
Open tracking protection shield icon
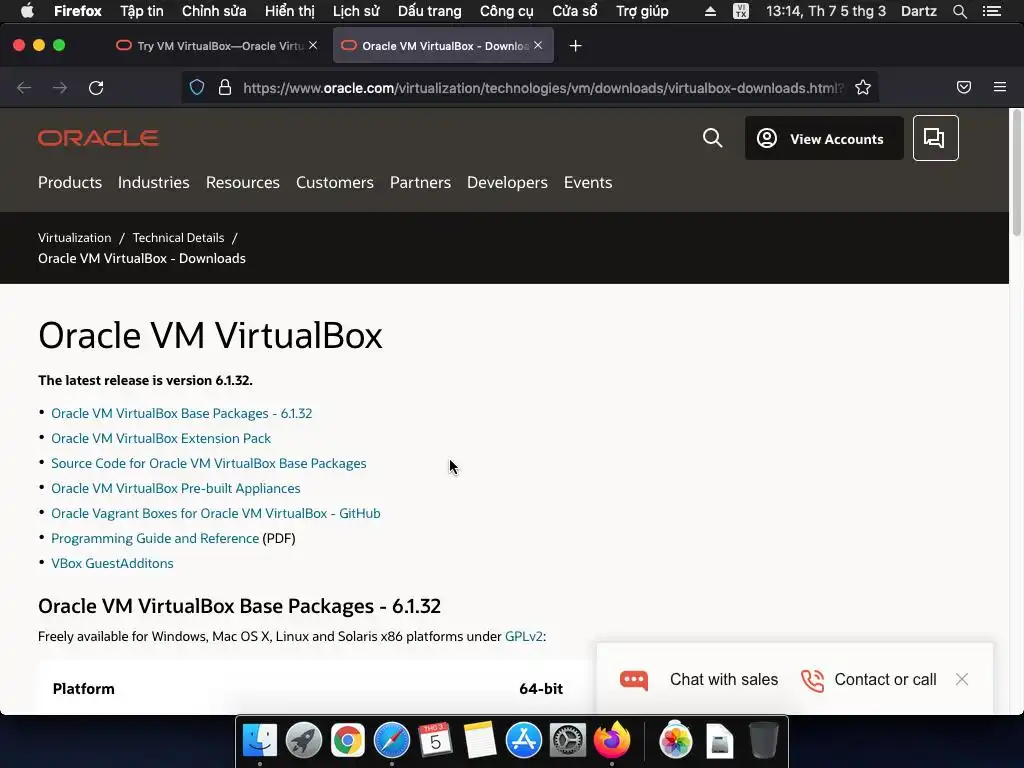coord(197,88)
